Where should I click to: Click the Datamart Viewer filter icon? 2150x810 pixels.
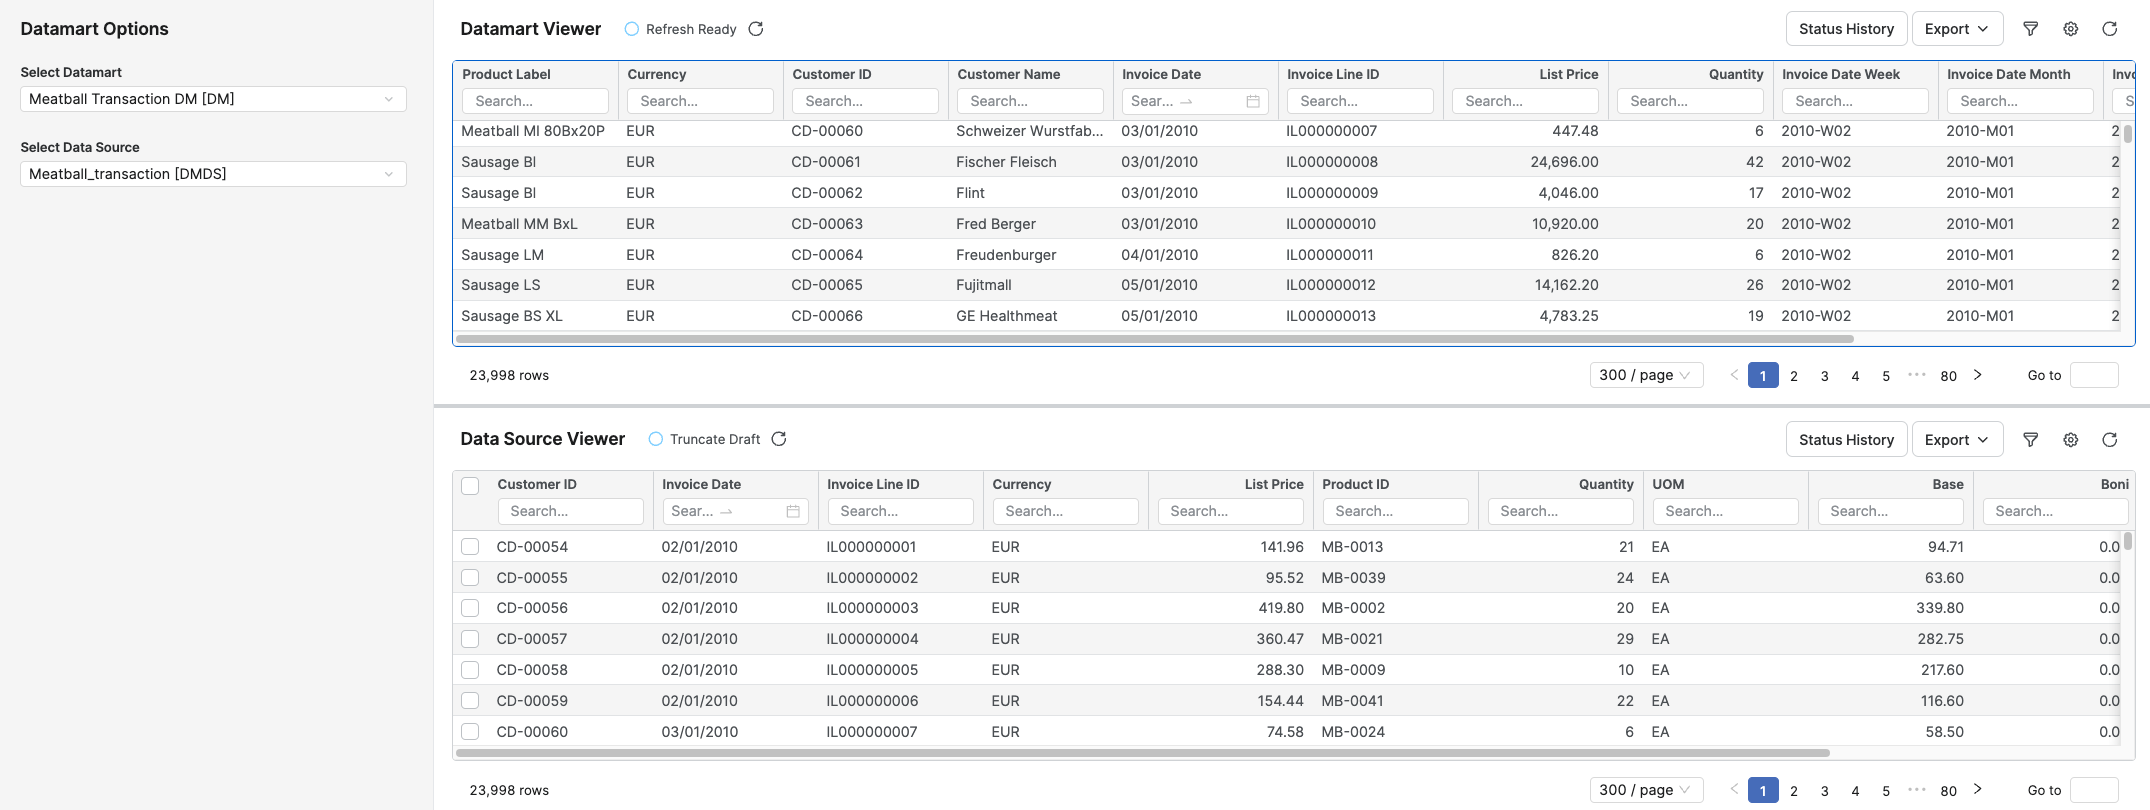[2030, 29]
